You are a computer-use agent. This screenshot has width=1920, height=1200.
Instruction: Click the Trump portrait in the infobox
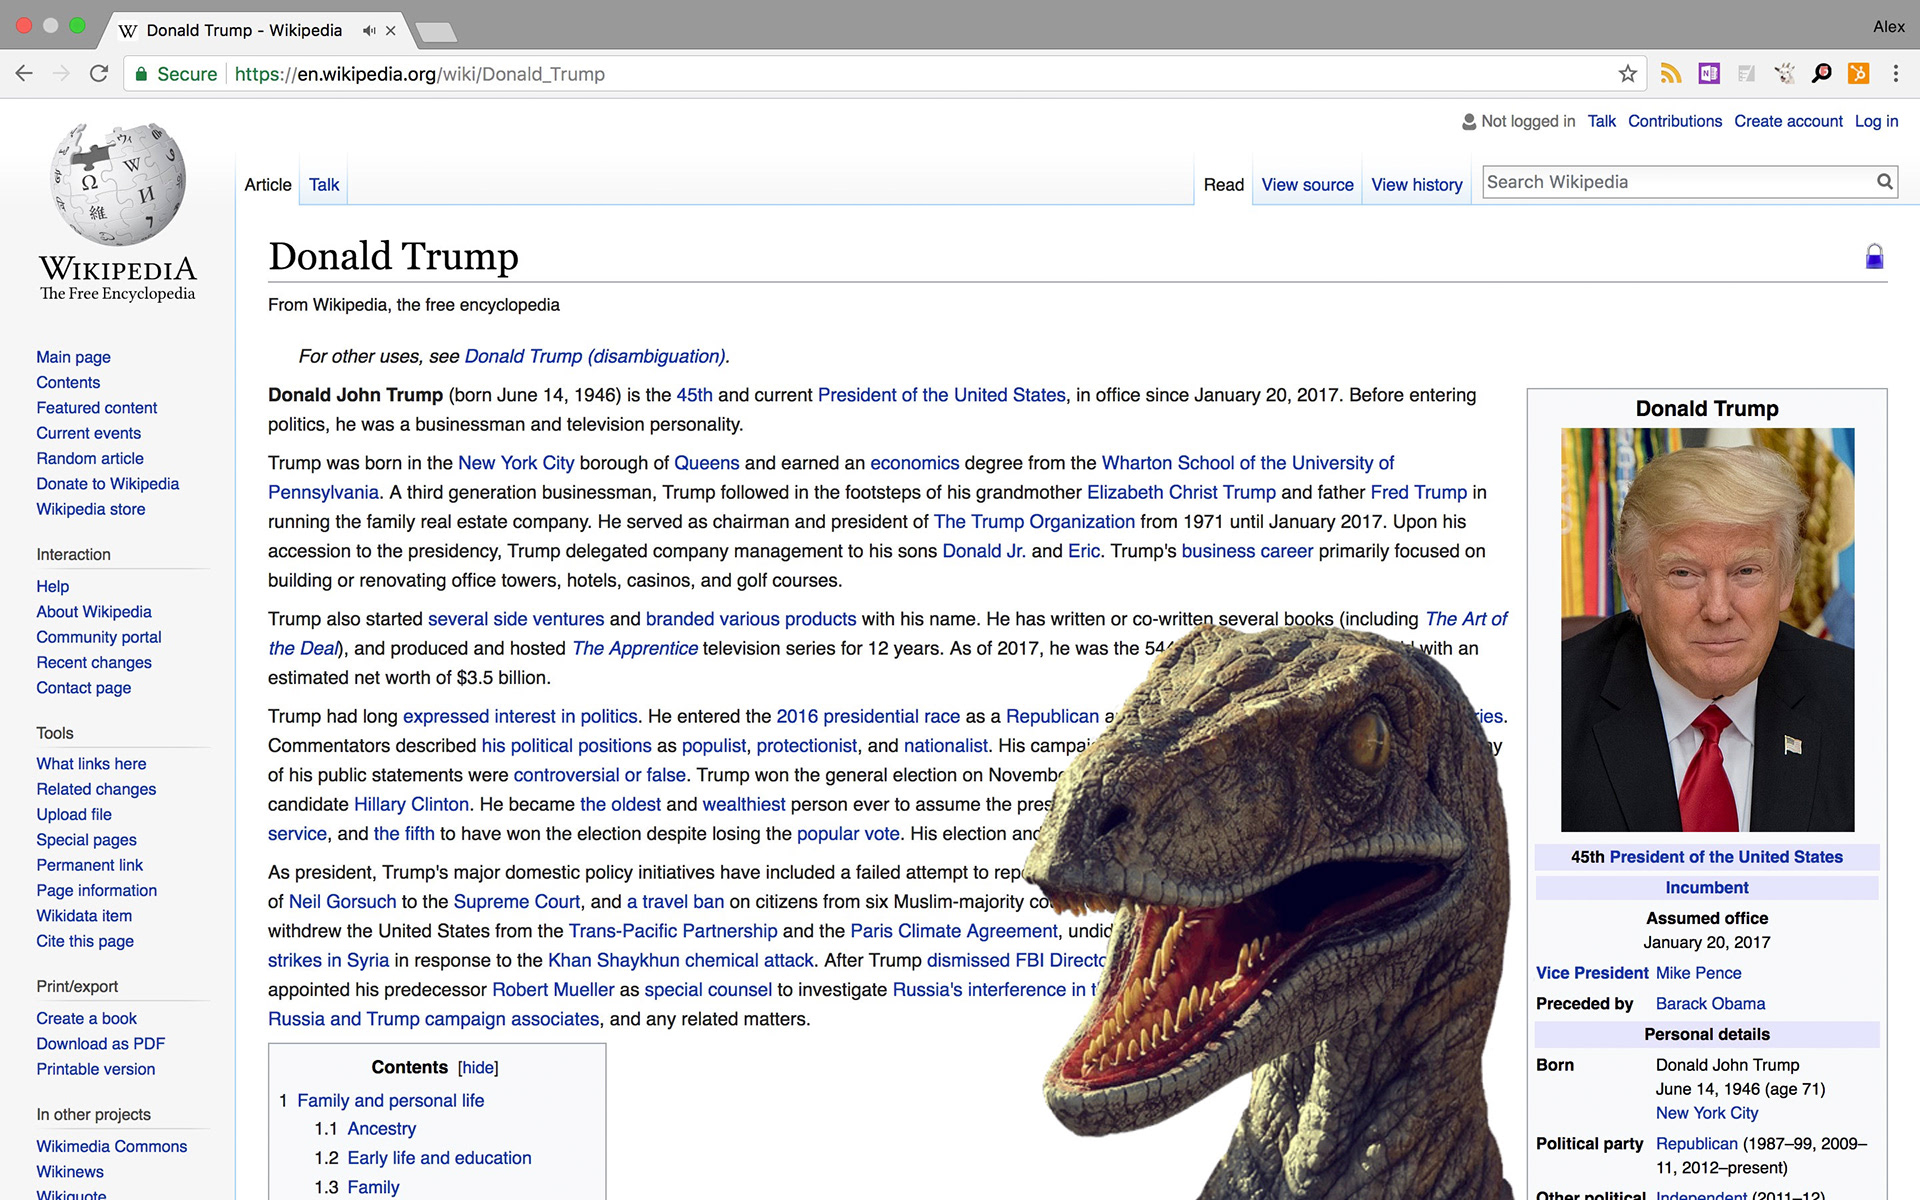point(1707,630)
